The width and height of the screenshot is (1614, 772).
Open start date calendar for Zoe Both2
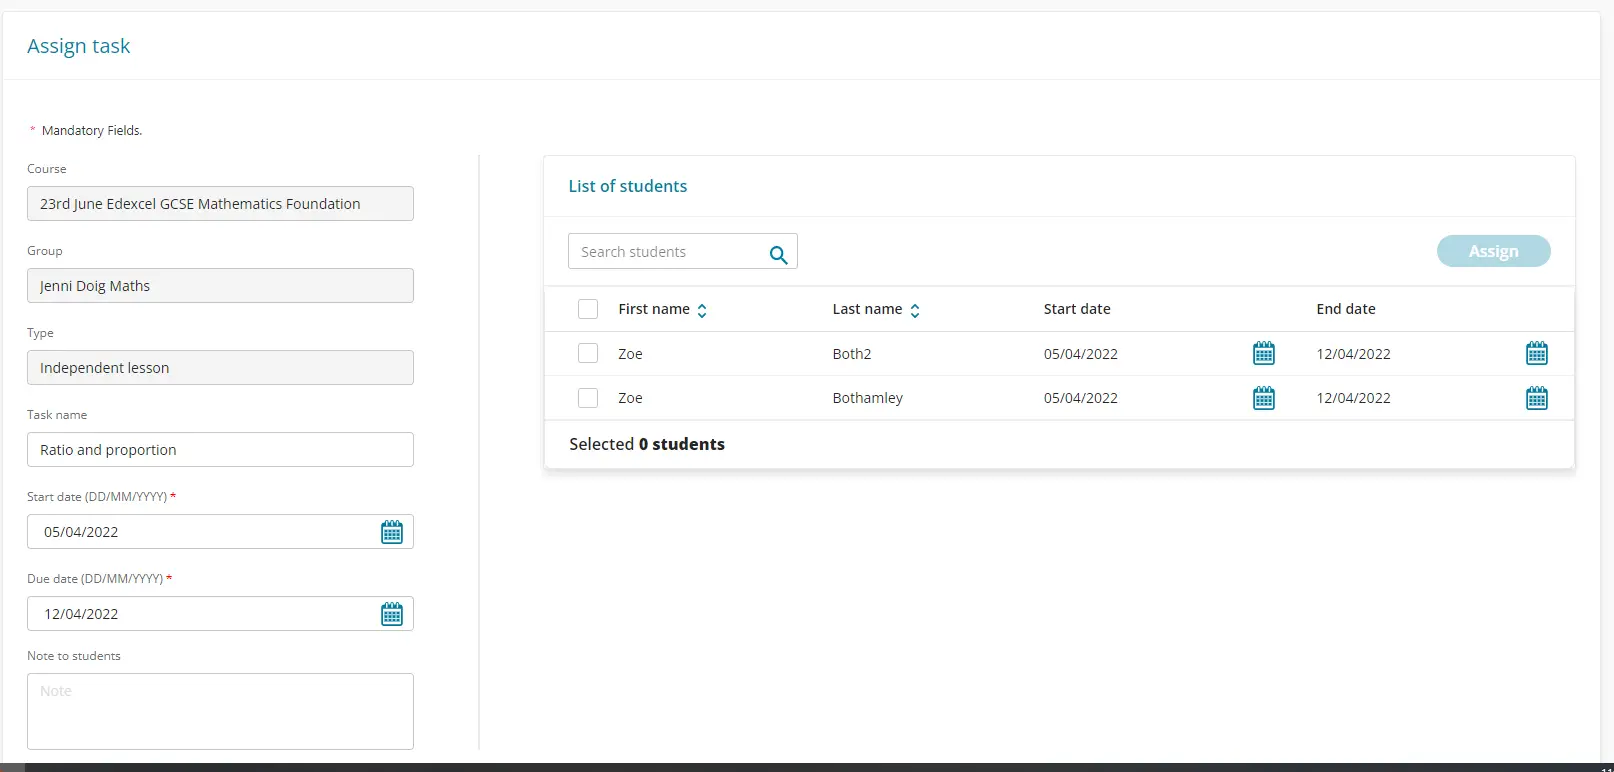[1264, 353]
